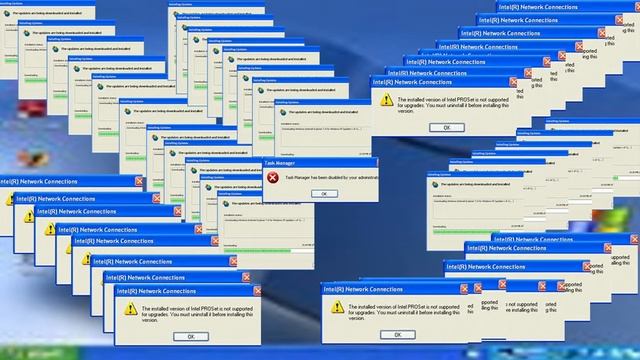Click OK in the upper-right front Intel Network Connections dialog
640x360 pixels.
tap(447, 128)
